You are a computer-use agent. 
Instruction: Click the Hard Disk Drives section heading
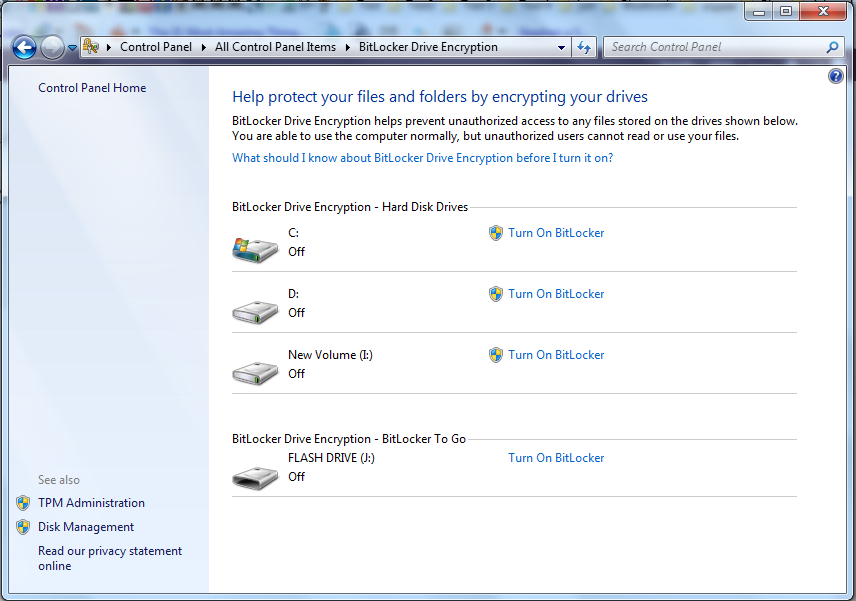coord(350,207)
